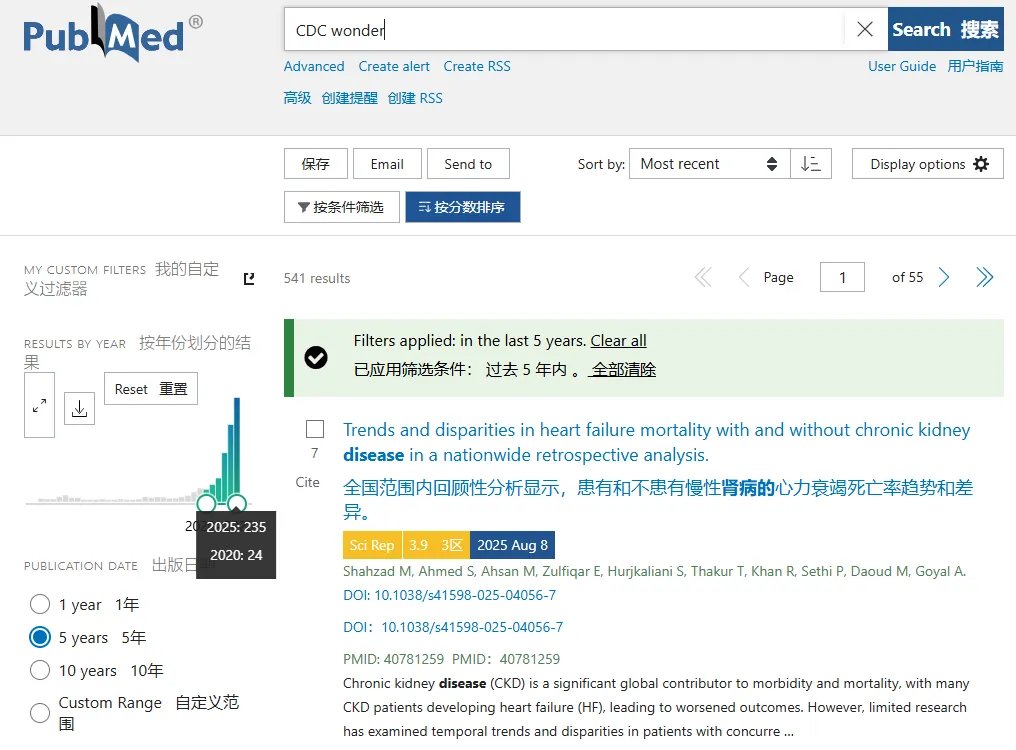
Task: Click the 3.9 impact factor badge
Action: coord(419,545)
